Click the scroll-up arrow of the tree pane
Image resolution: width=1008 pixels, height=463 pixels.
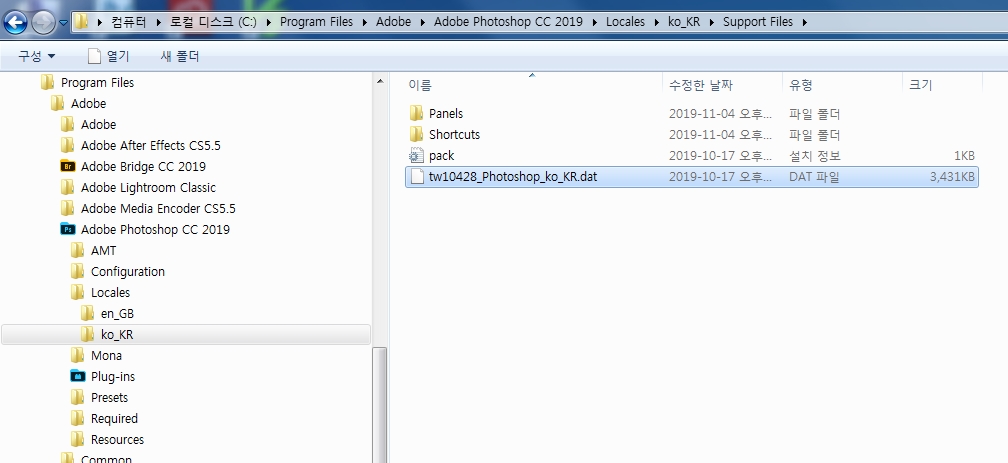coord(380,82)
